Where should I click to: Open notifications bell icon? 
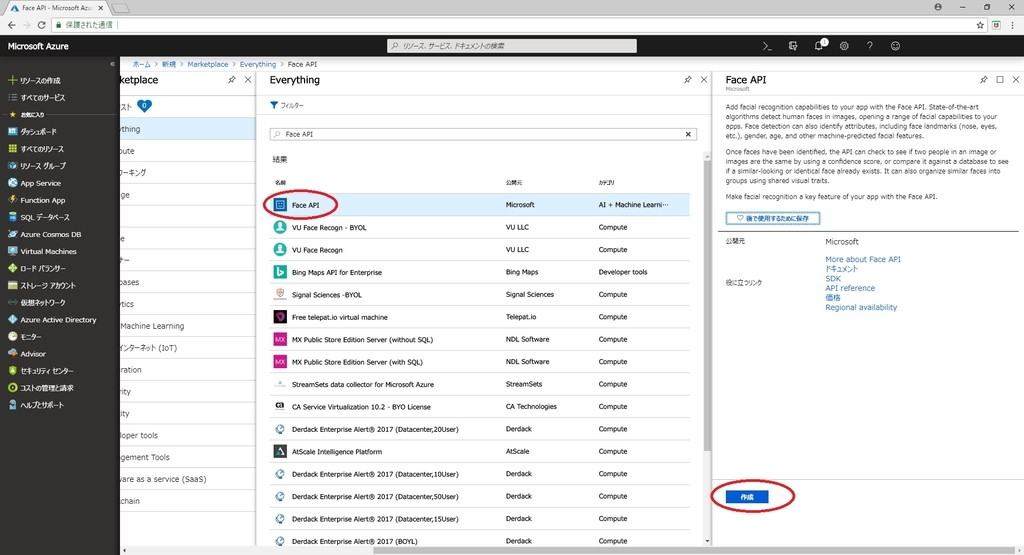(x=819, y=46)
